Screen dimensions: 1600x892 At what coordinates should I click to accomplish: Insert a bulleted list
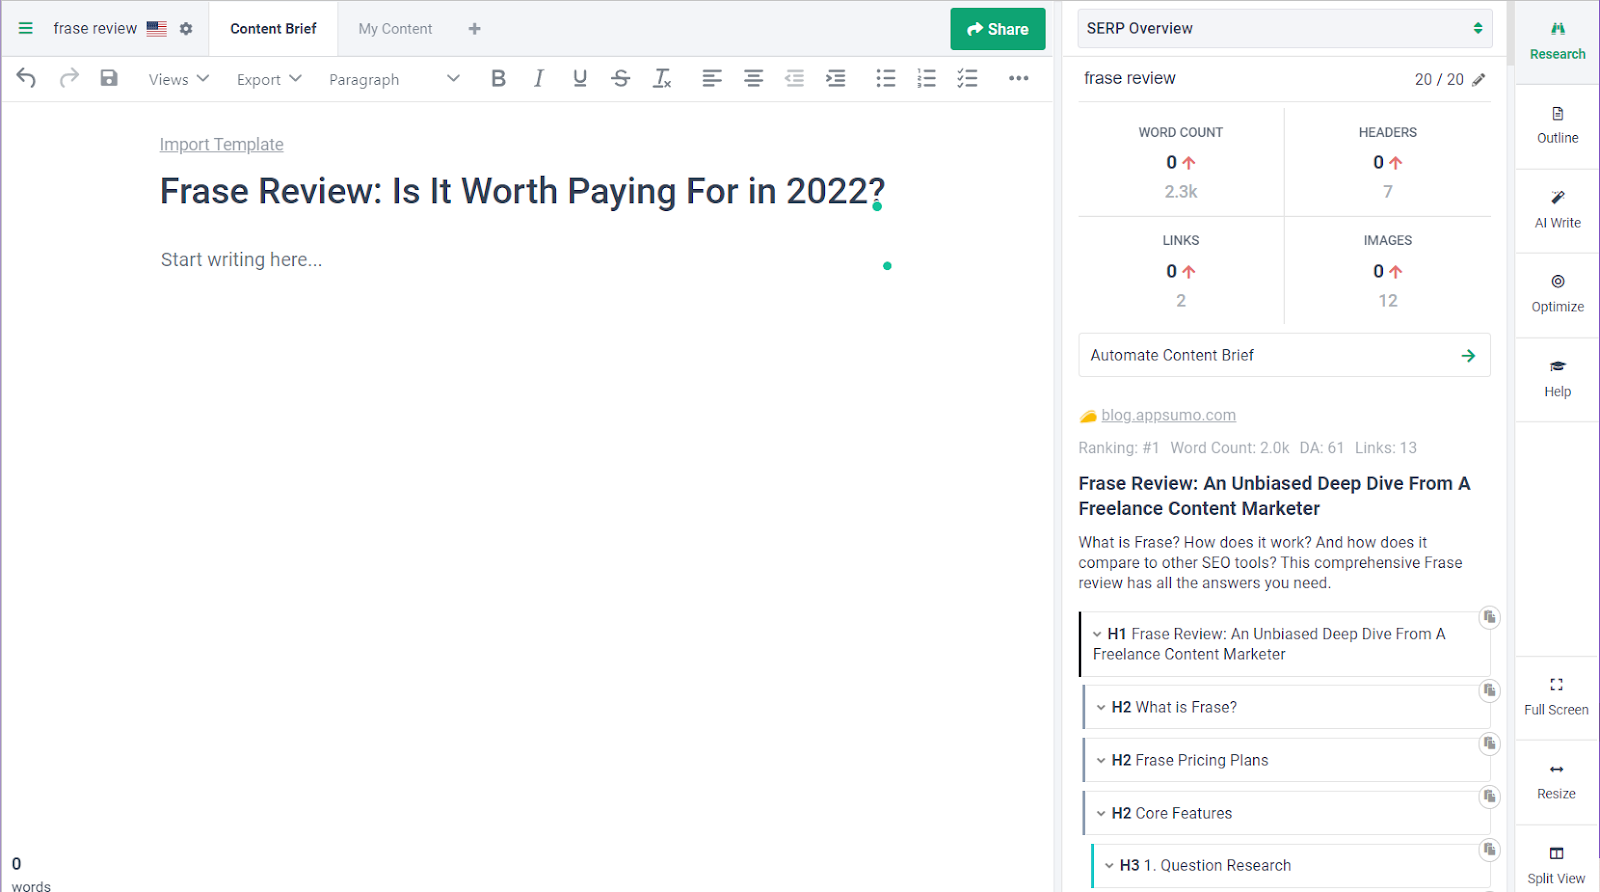point(886,78)
